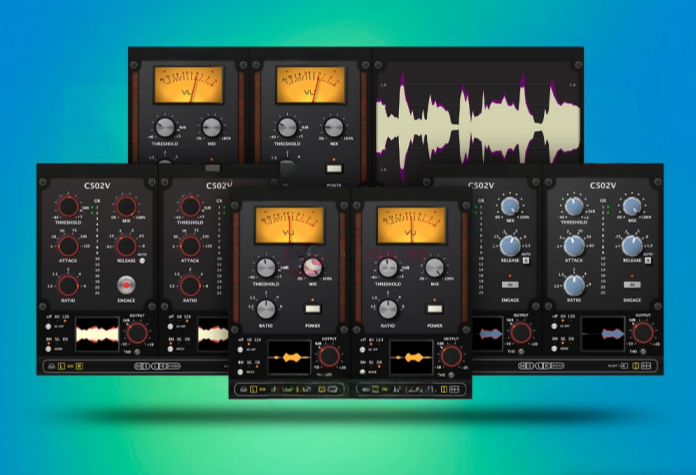Click the blue RELEASE knob on partially hidden blue C502V
Viewport: 696px width, 475px height.
[x=510, y=245]
